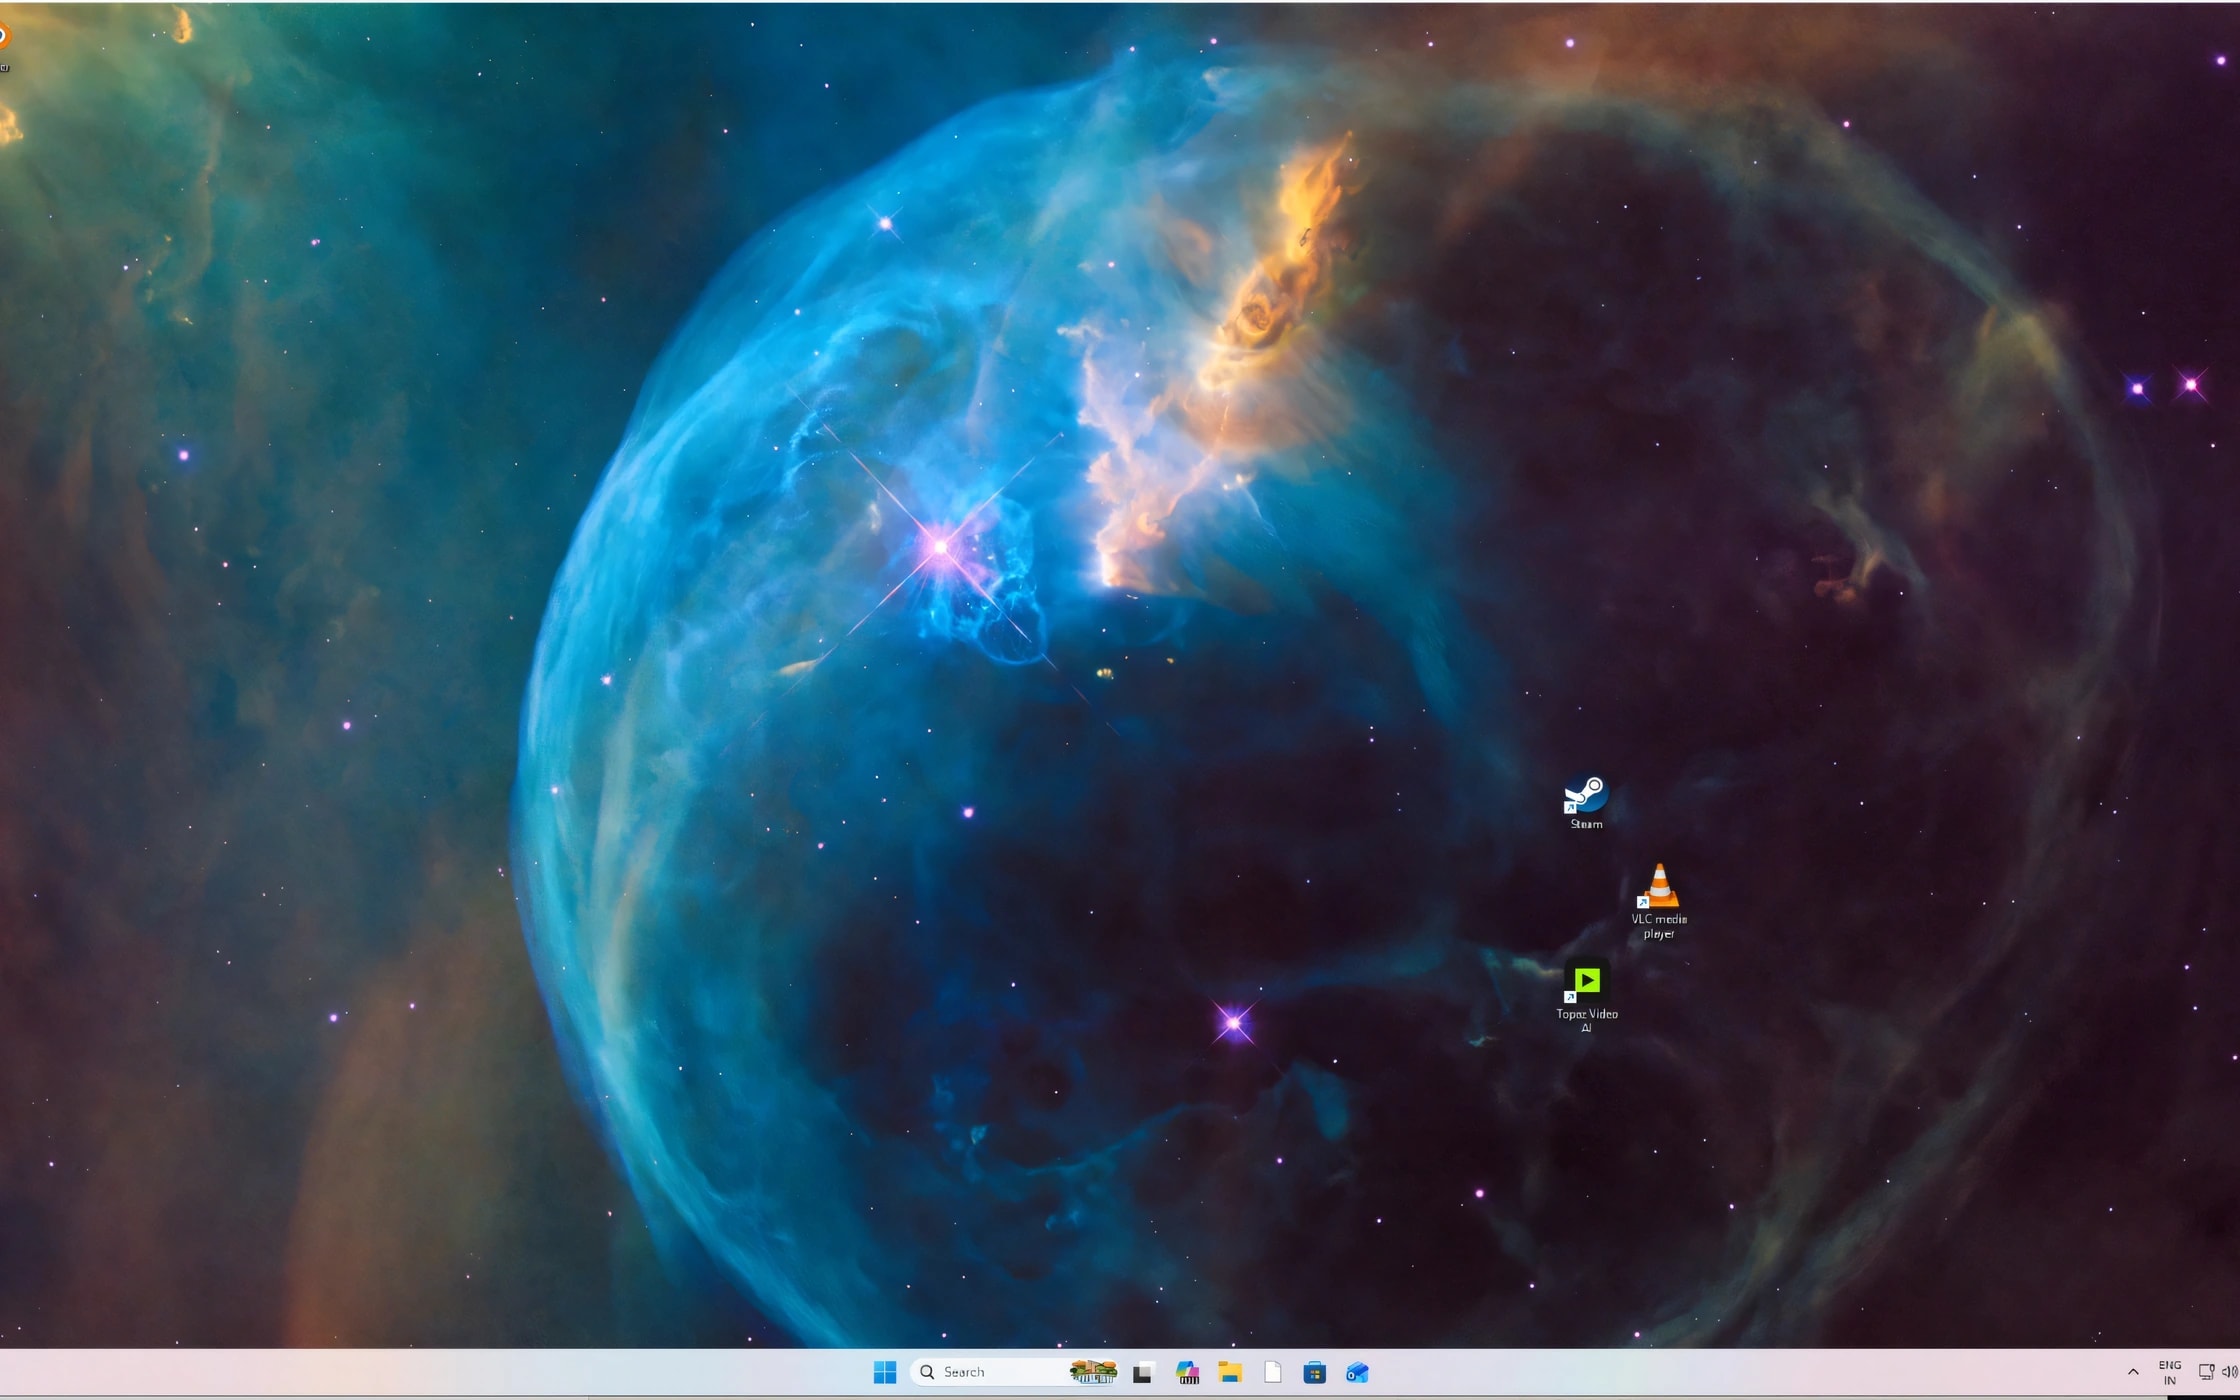
Task: Open the blank document taskbar app
Action: click(1273, 1372)
